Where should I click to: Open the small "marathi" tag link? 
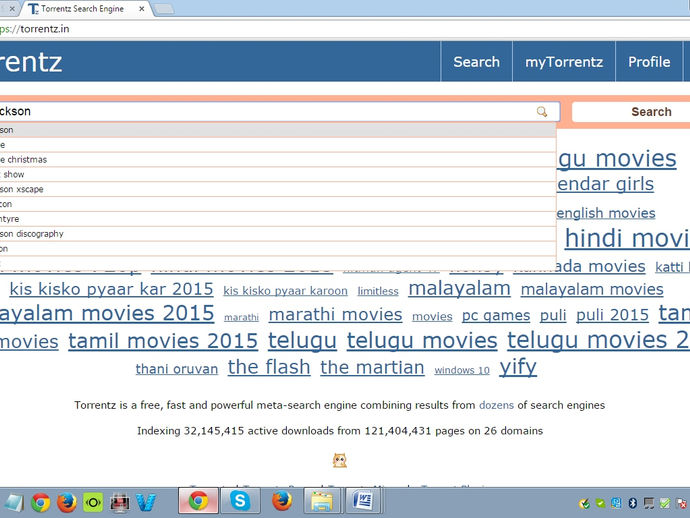pos(241,317)
